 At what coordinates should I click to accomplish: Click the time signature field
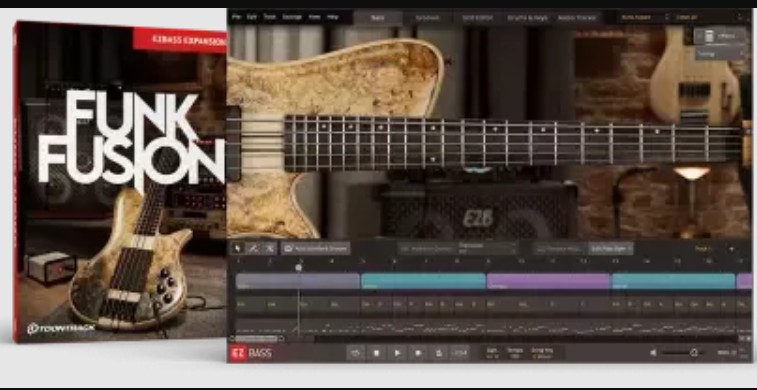tap(492, 353)
